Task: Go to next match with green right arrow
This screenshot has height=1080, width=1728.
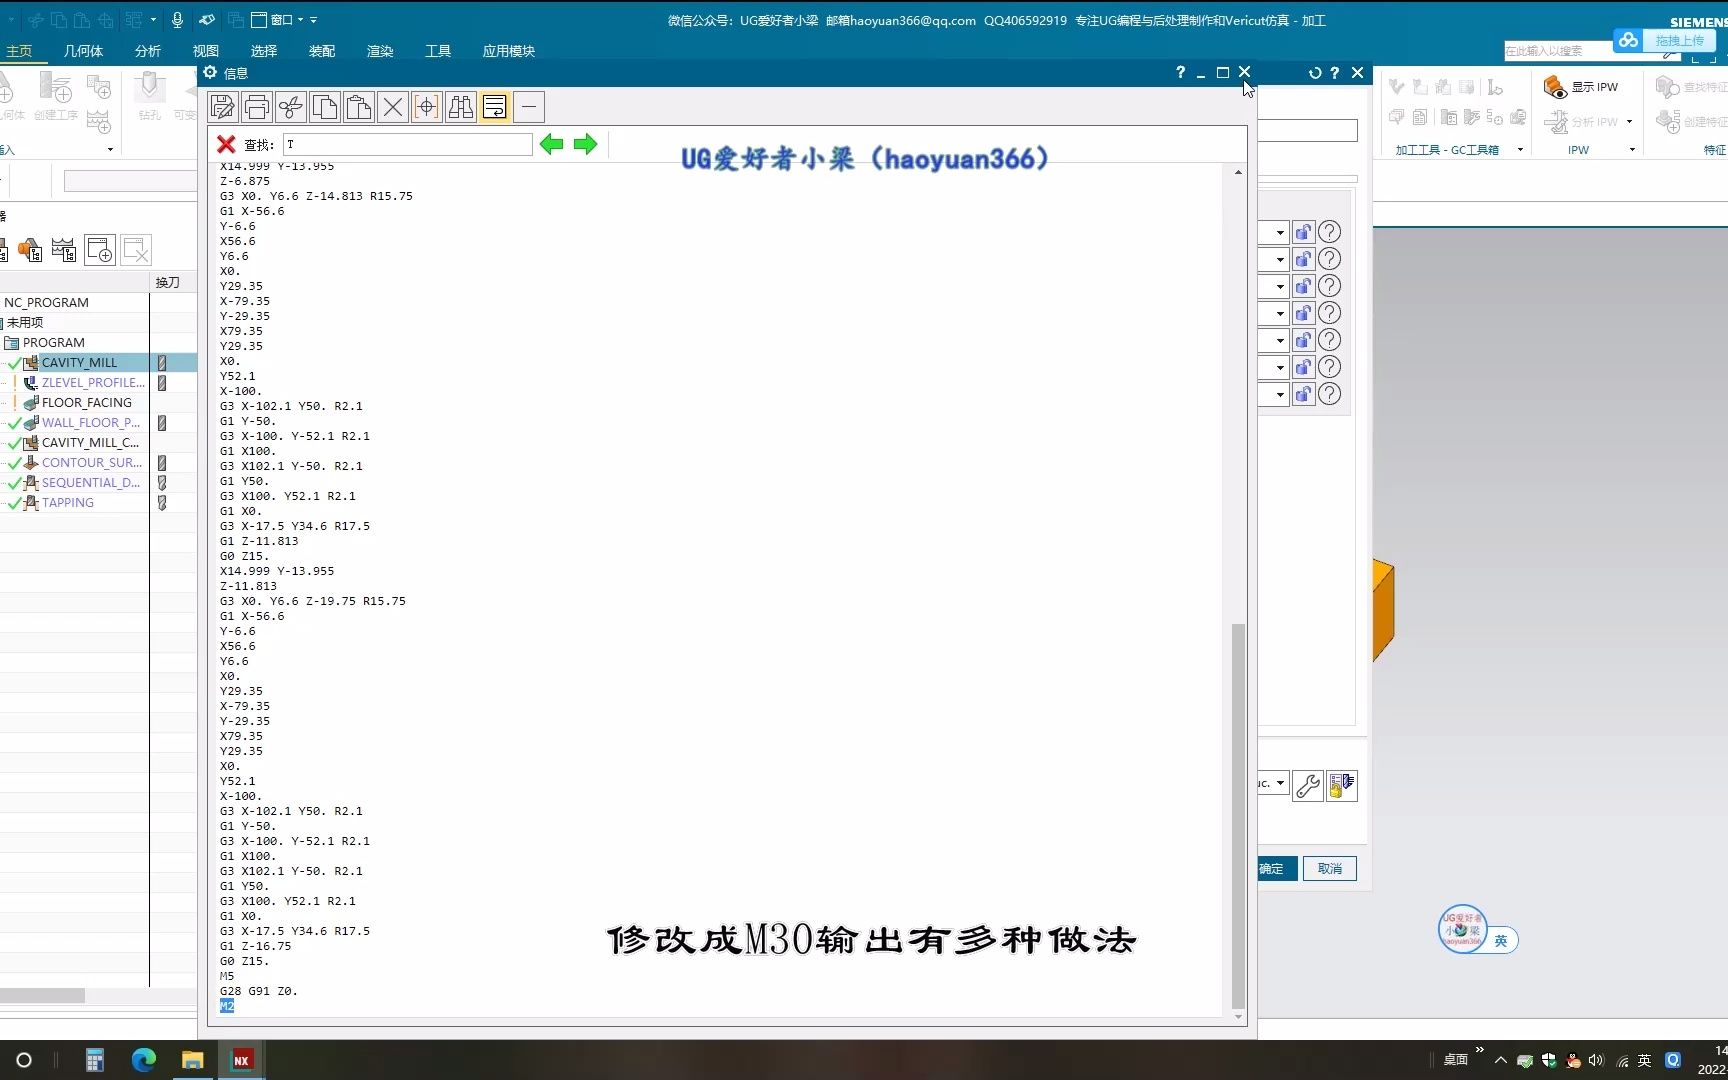Action: (586, 144)
